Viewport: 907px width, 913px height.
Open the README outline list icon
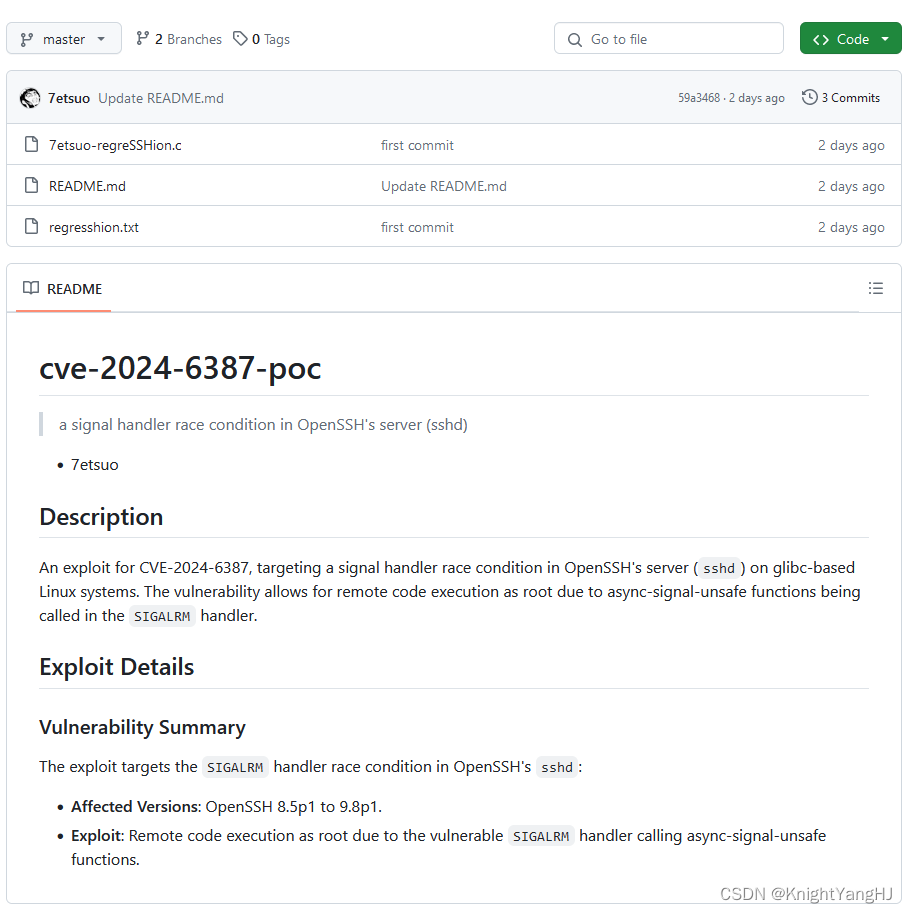coord(876,288)
